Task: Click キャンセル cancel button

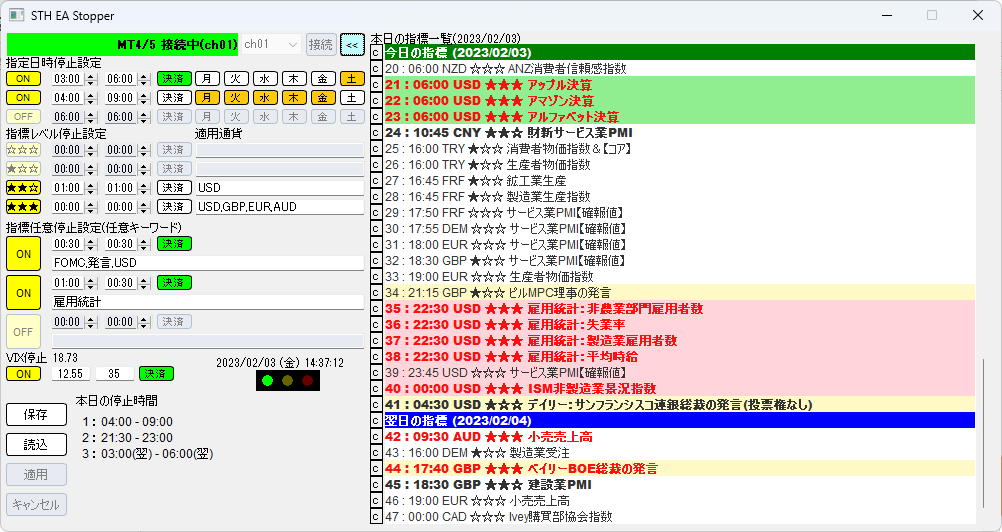Action: pos(36,505)
